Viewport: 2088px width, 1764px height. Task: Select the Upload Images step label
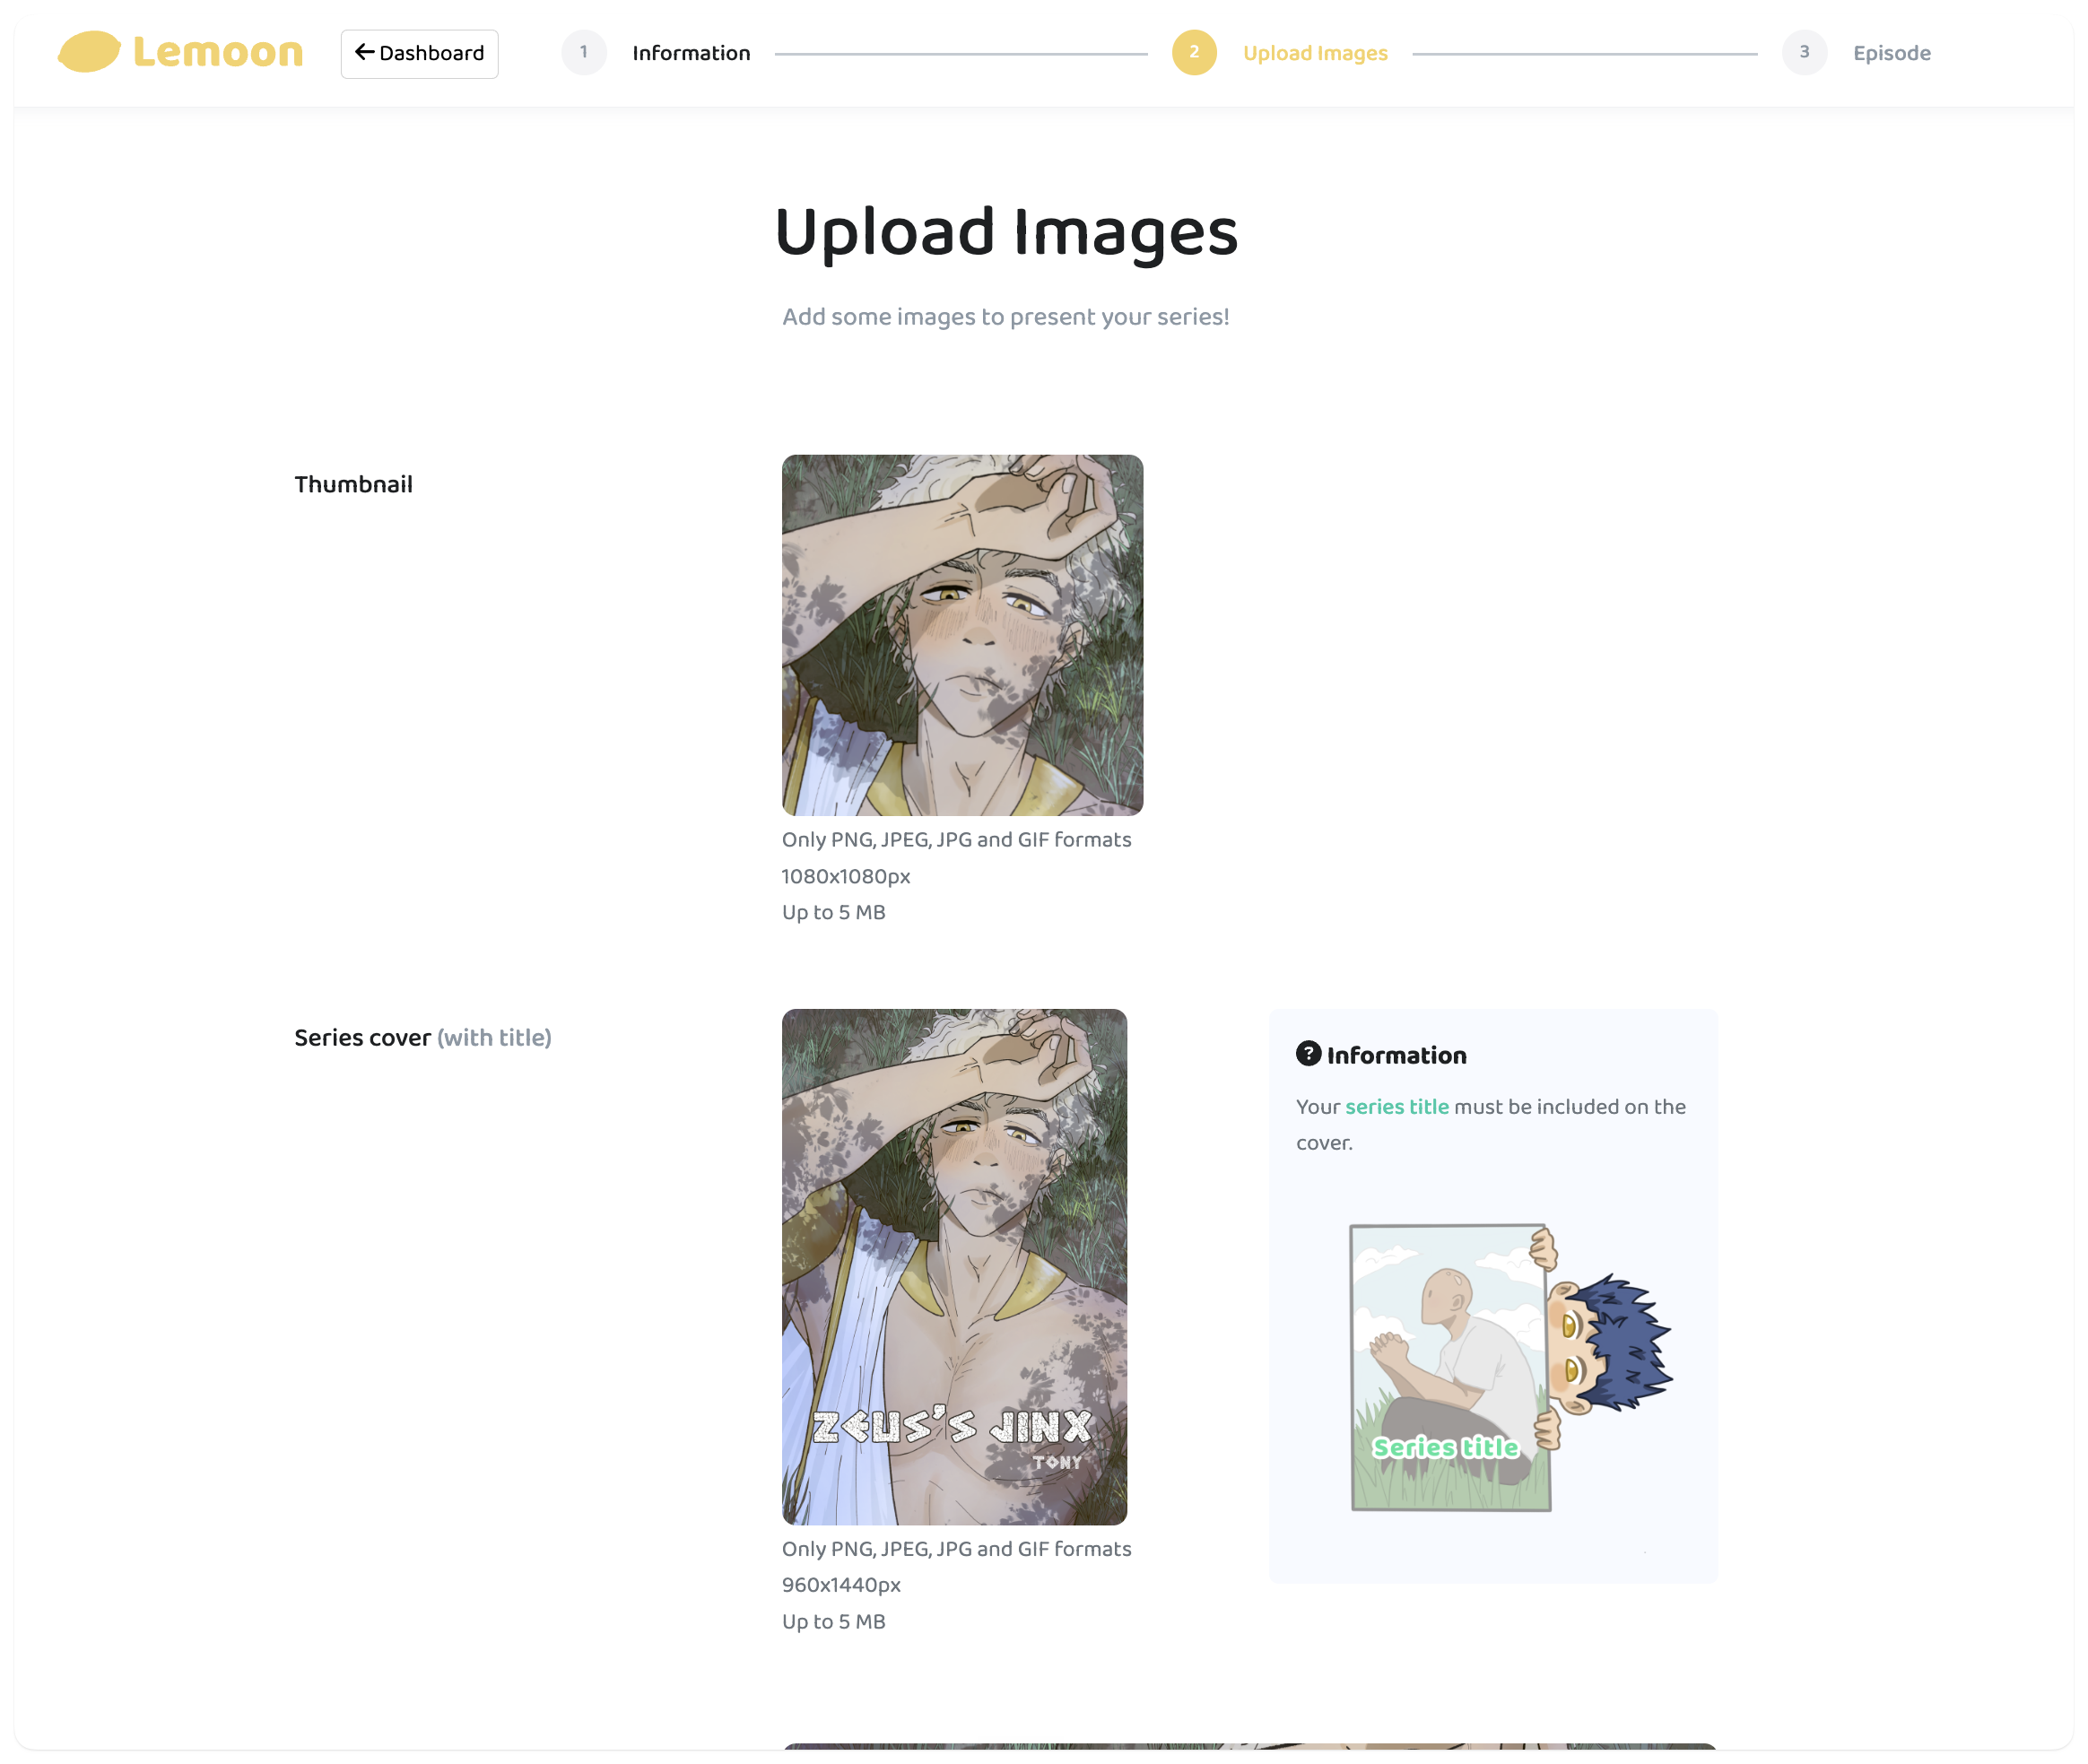pyautogui.click(x=1315, y=53)
